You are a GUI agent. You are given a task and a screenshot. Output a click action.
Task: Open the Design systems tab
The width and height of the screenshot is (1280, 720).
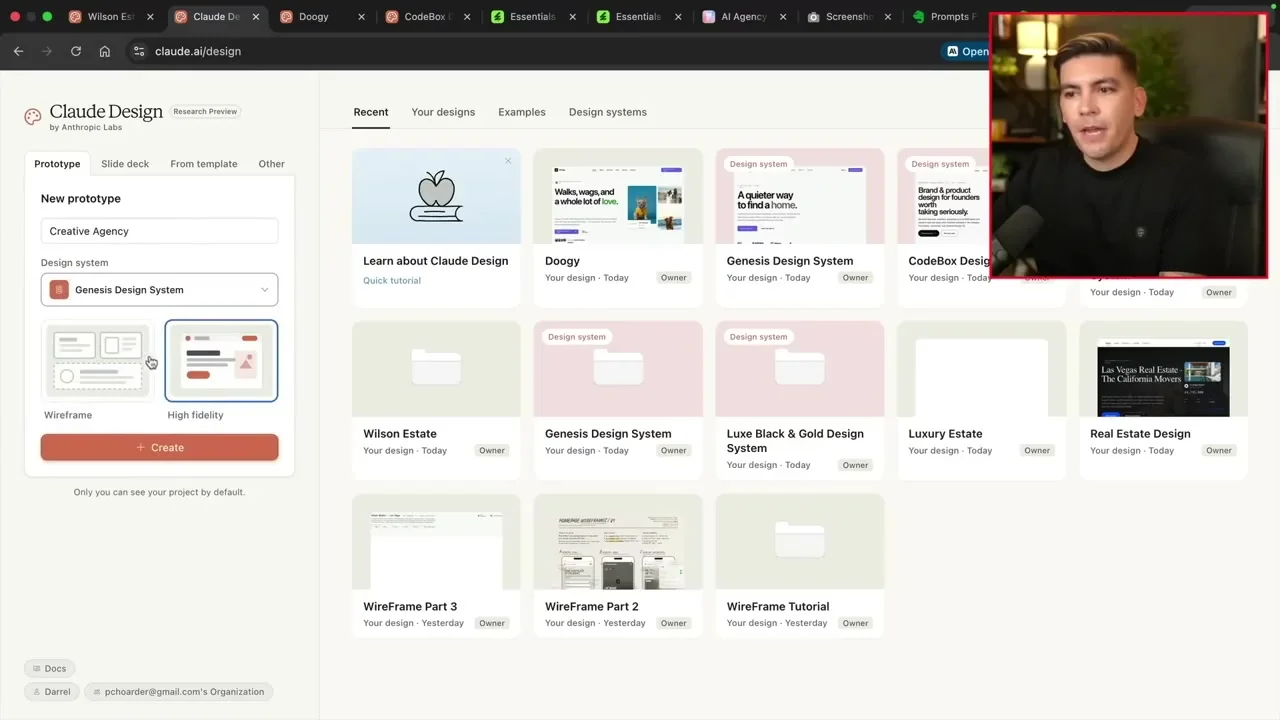pyautogui.click(x=608, y=112)
